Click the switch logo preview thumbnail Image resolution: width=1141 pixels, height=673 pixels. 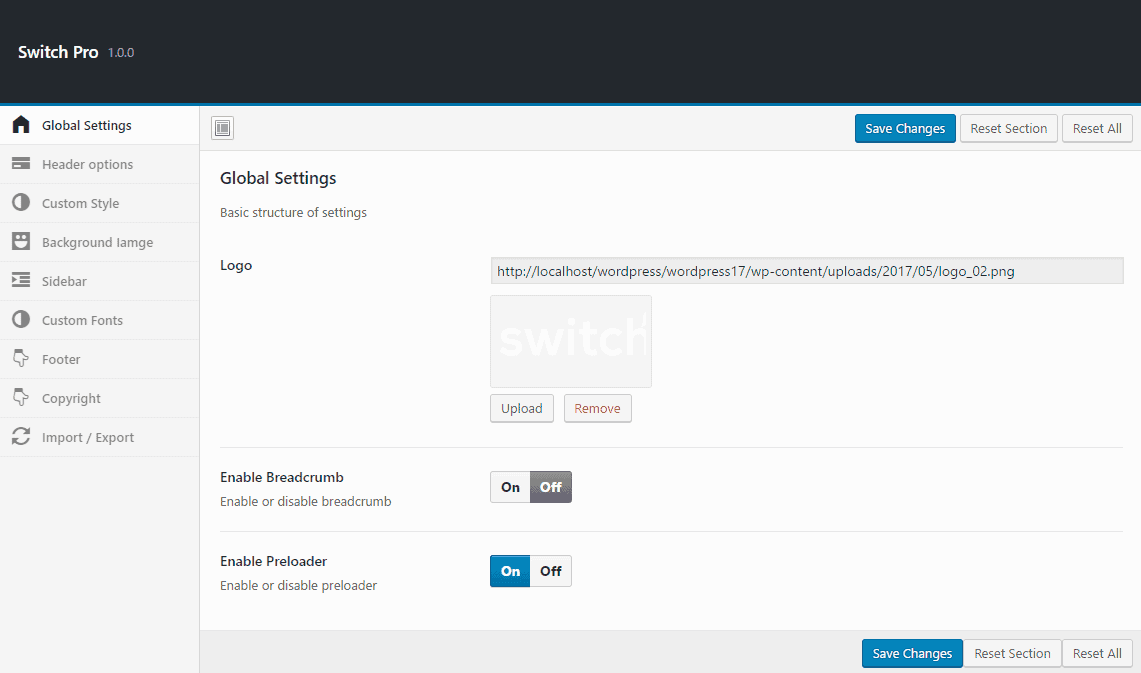point(570,341)
